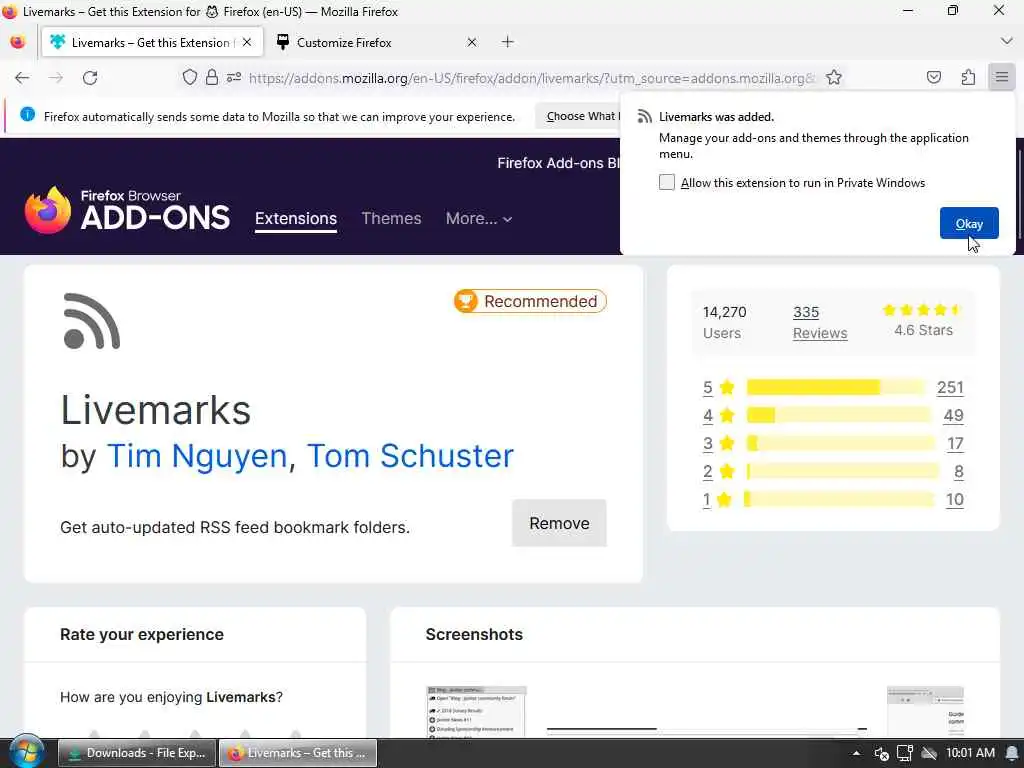Open the 251 five-star reviews count

coord(950,387)
